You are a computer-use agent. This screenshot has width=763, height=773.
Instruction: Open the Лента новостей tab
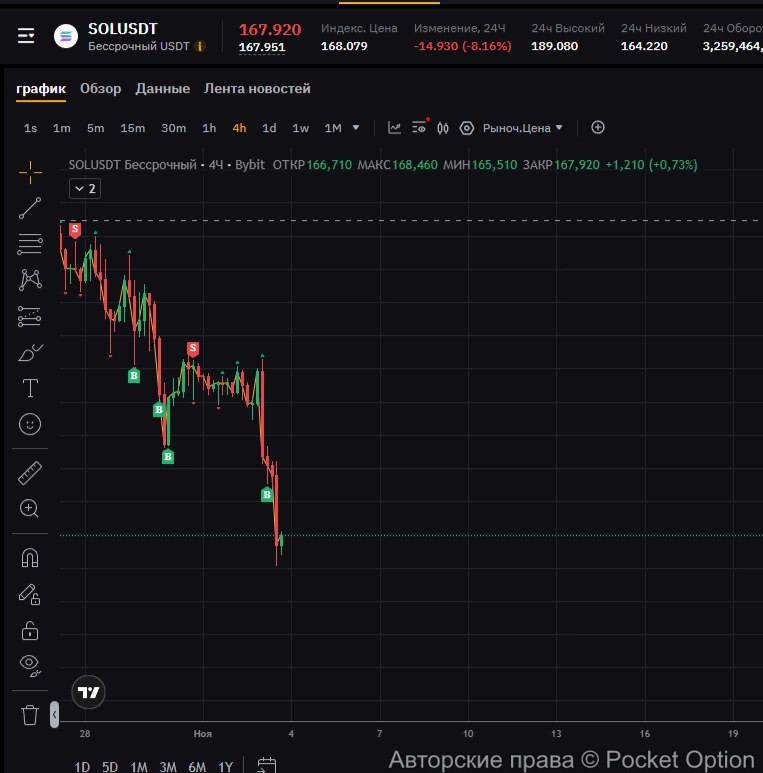[257, 89]
